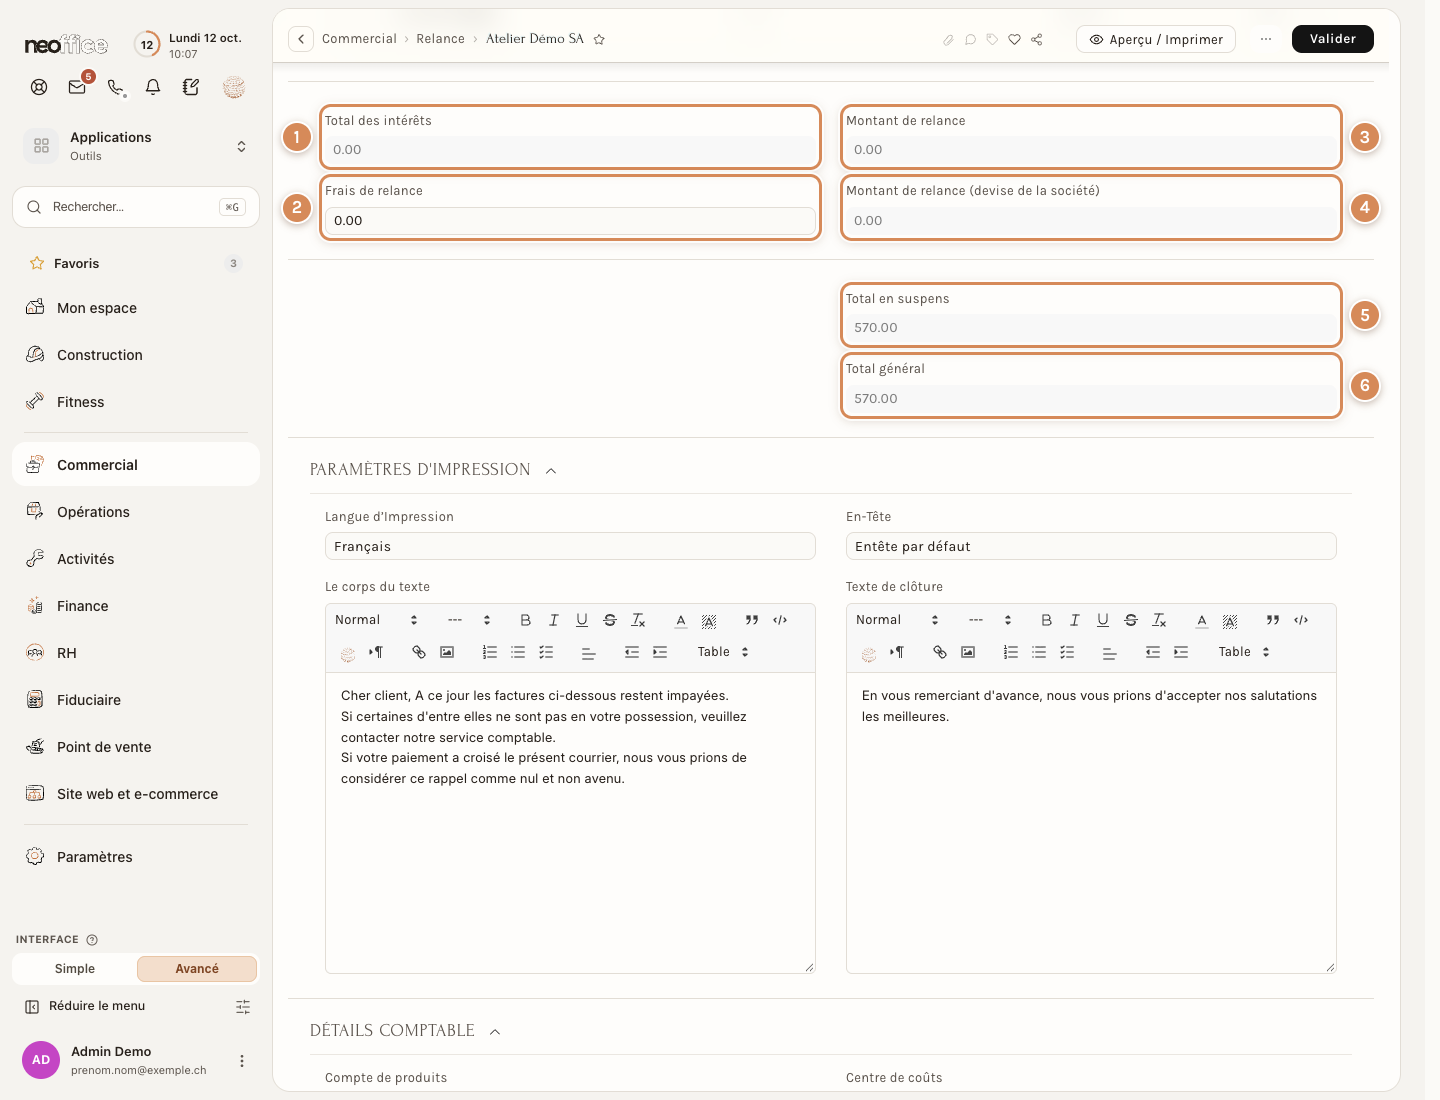Open Aperçu / Imprimer preview

[x=1156, y=39]
